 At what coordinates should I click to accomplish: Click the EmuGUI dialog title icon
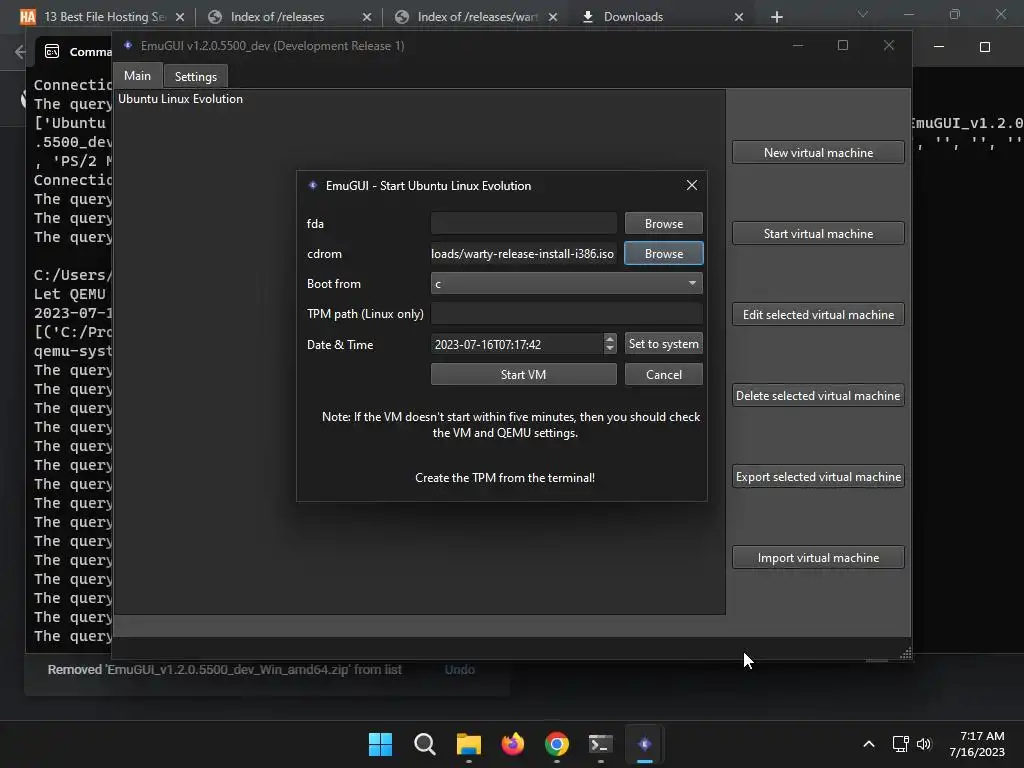point(313,185)
